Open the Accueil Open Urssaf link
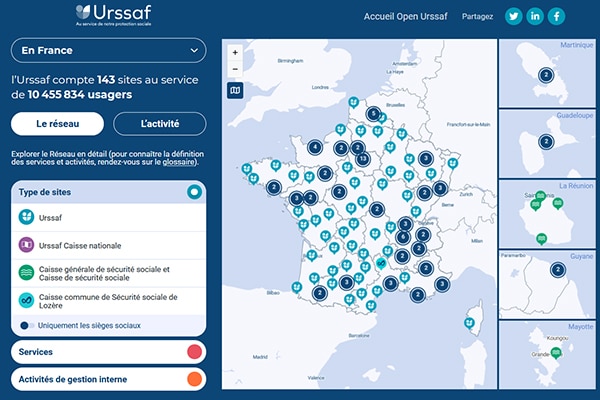600x400 pixels. (x=403, y=17)
